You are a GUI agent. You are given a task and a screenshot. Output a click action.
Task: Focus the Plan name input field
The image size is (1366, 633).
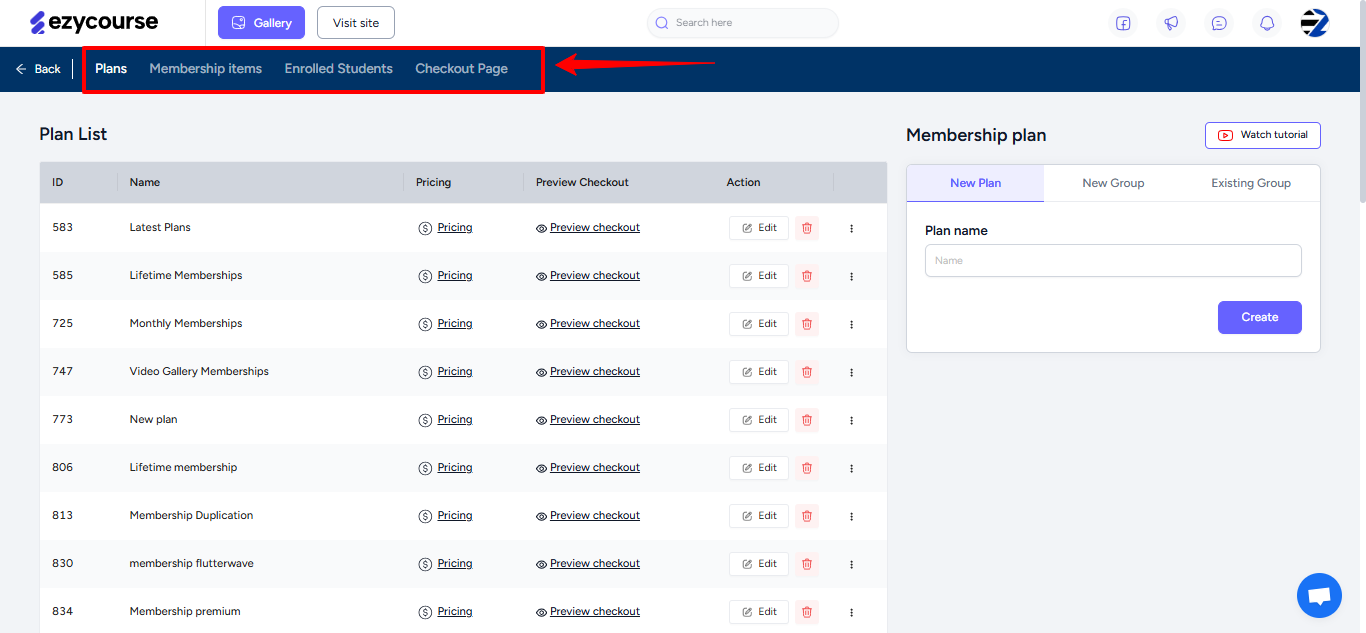[1113, 261]
